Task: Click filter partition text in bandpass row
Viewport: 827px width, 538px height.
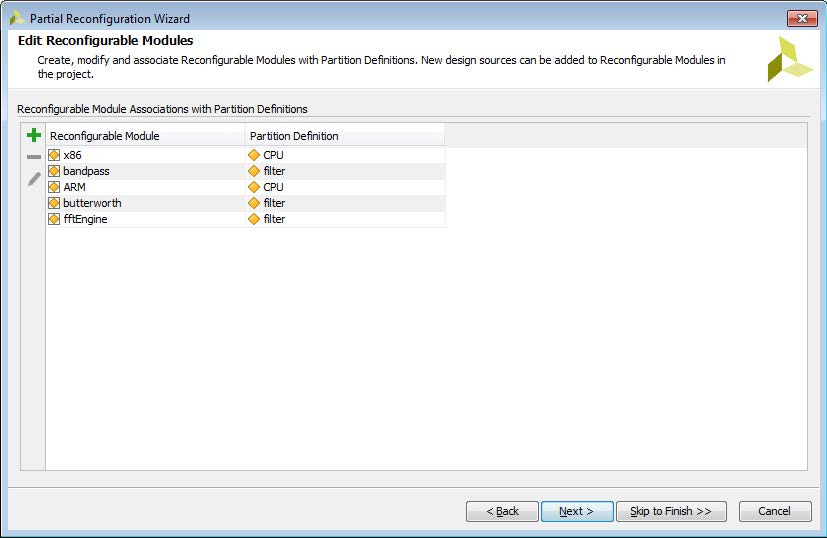Action: [x=274, y=171]
